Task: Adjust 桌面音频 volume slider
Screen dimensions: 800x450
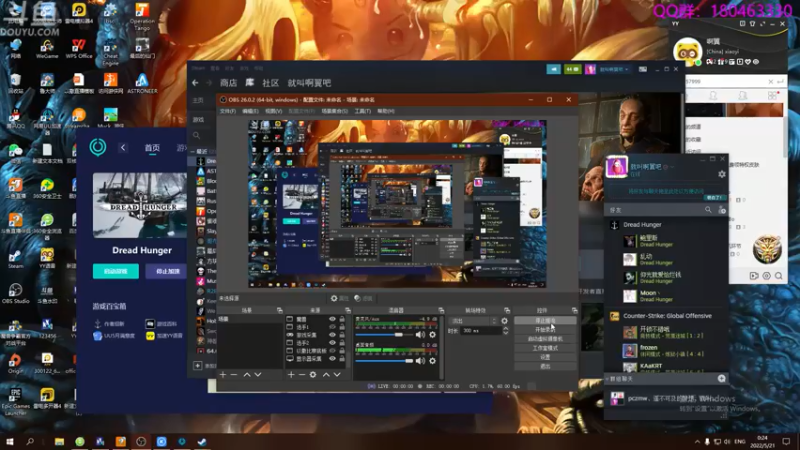Action: point(385,361)
